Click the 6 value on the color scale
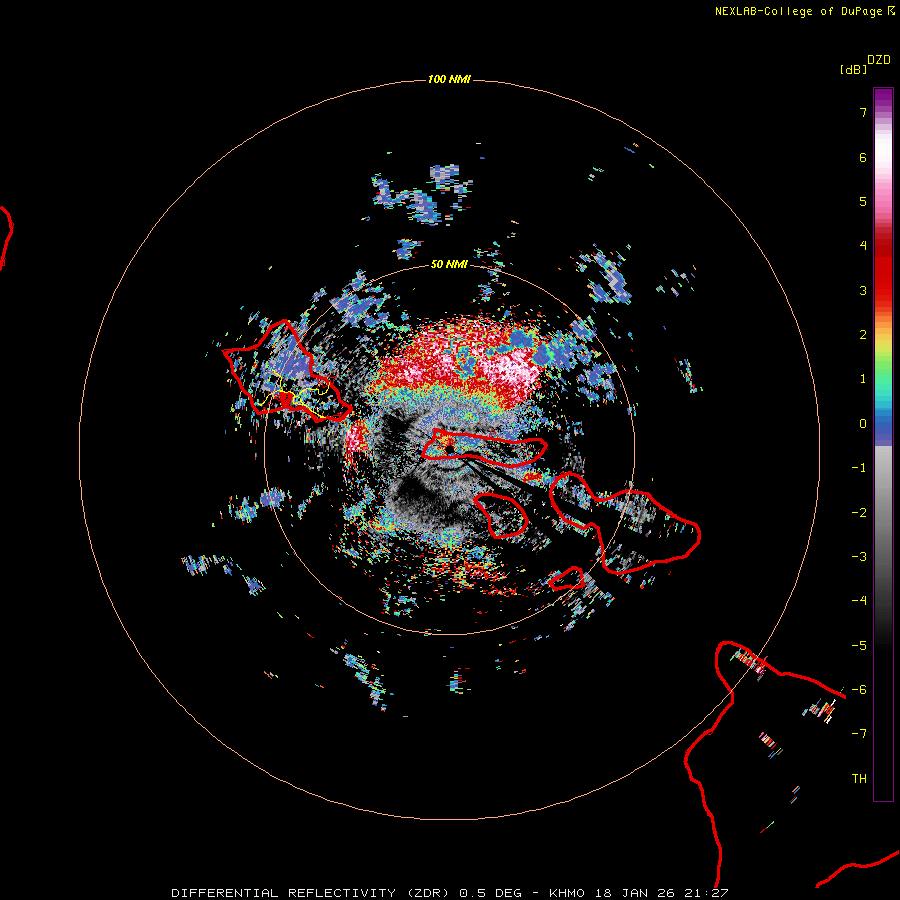Screen dimensions: 900x900 [x=863, y=157]
